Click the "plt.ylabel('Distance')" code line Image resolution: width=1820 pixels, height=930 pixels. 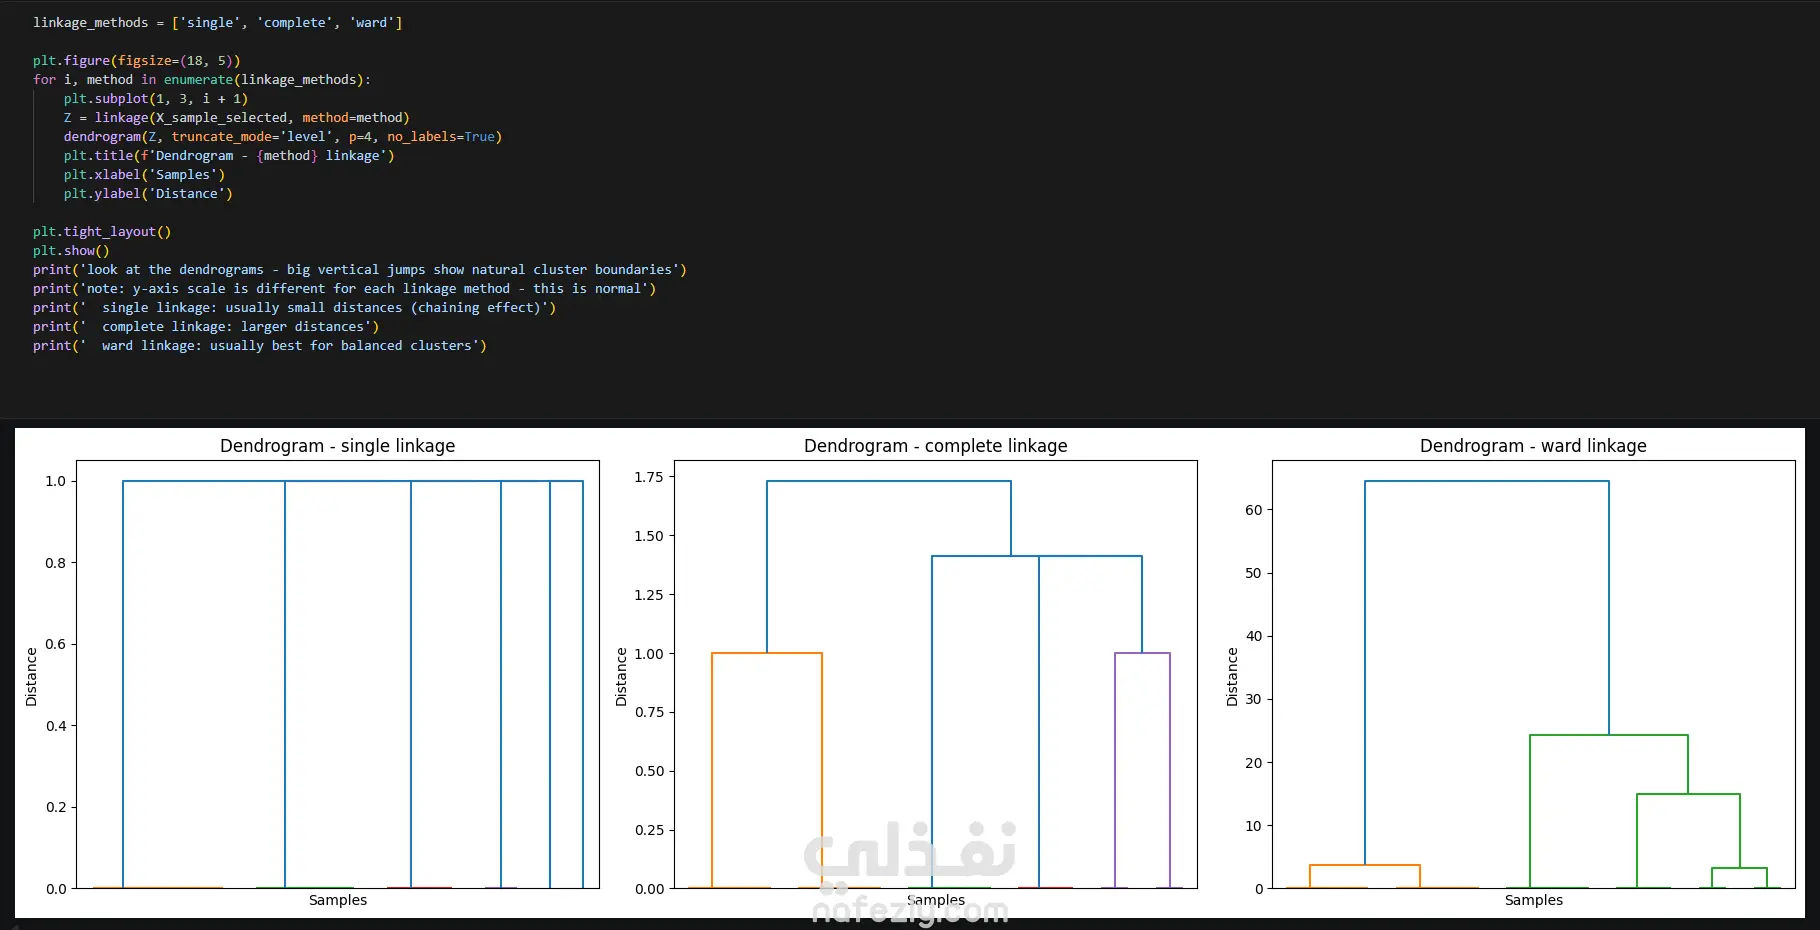pyautogui.click(x=147, y=193)
